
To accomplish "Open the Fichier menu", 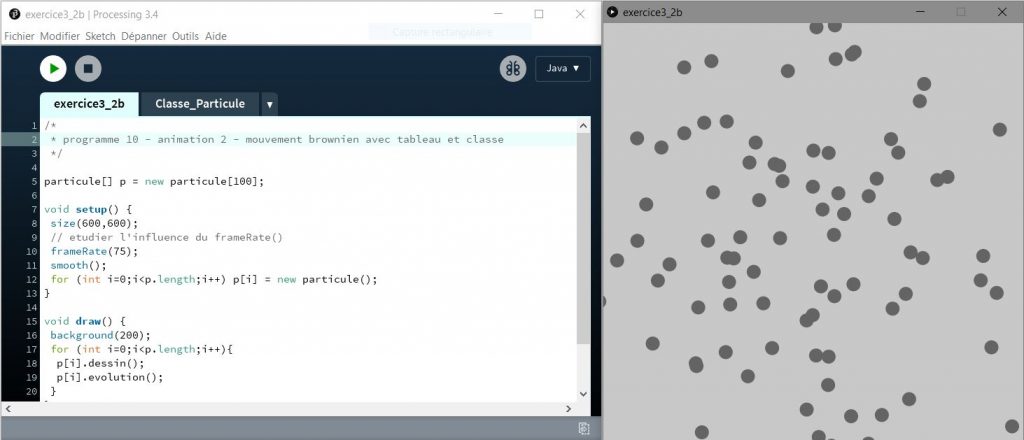I will click(x=19, y=36).
